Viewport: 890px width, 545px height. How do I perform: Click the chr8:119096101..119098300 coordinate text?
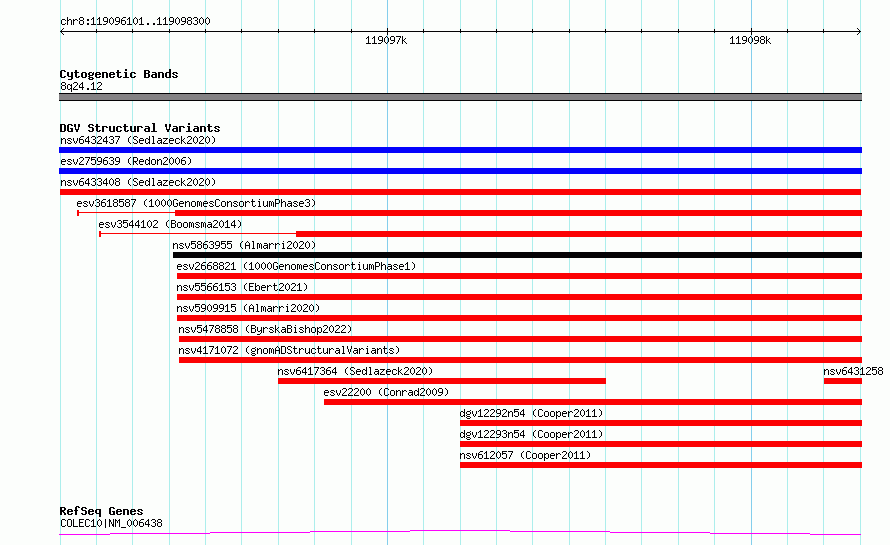pos(135,21)
